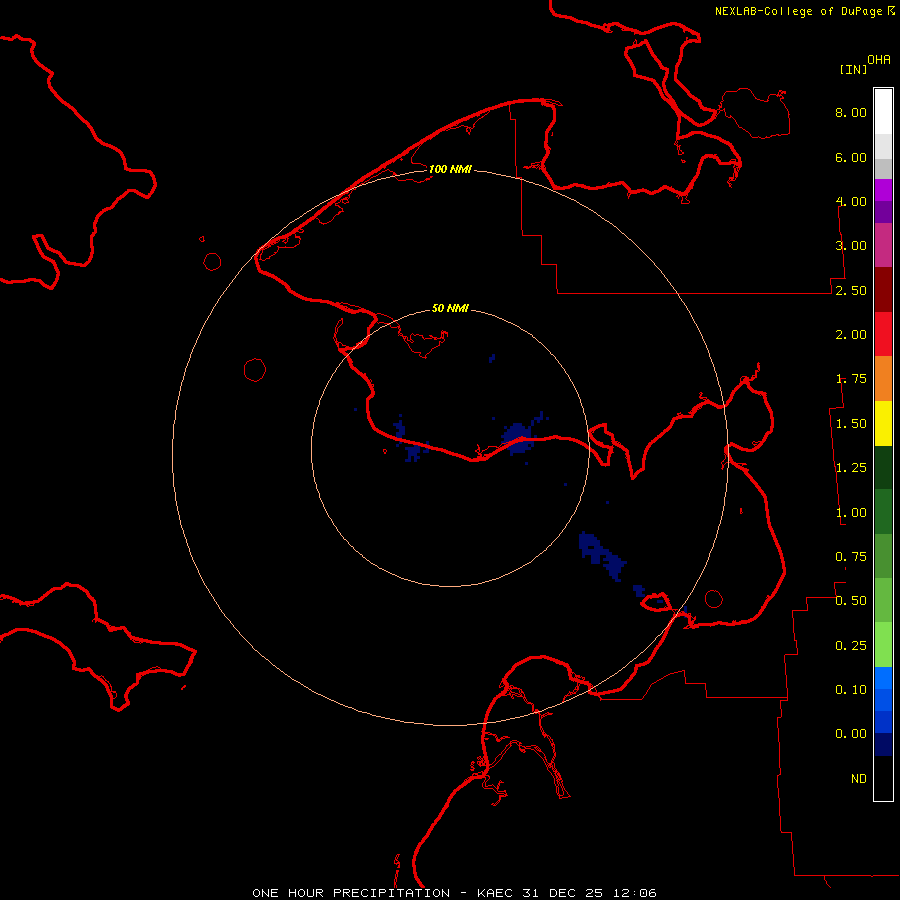
Task: Click the 100 NMI range ring label
Action: 450,170
